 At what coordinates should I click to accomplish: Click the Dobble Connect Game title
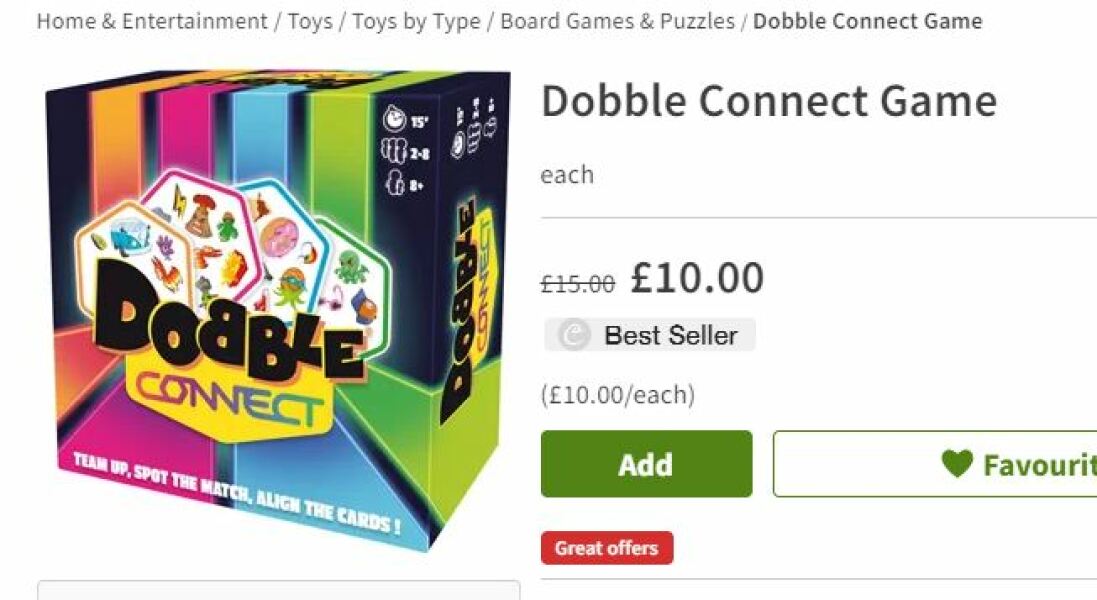coord(769,101)
